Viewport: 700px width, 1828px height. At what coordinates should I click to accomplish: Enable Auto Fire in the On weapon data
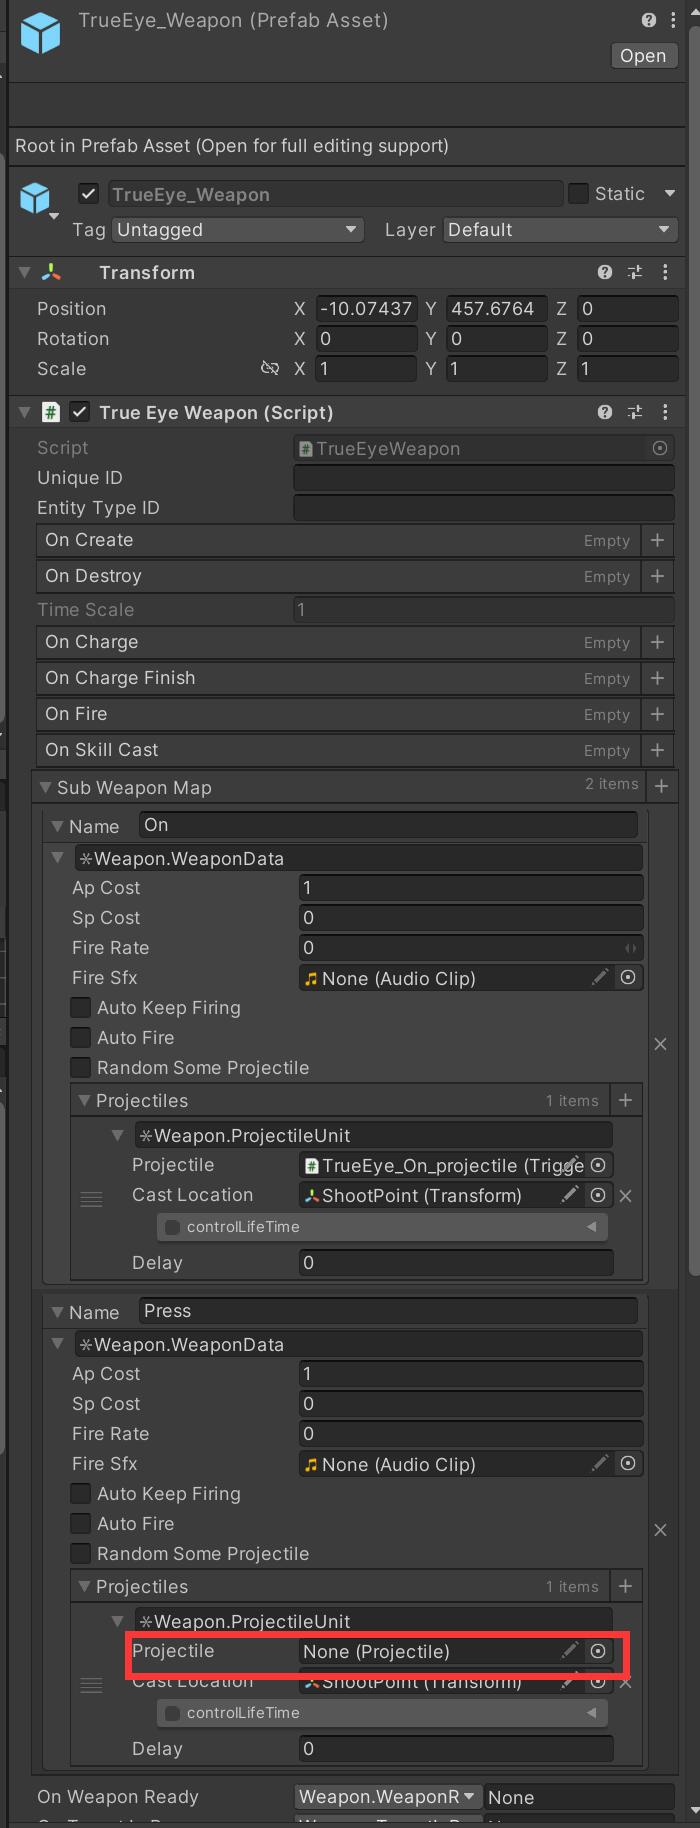pyautogui.click(x=80, y=1038)
